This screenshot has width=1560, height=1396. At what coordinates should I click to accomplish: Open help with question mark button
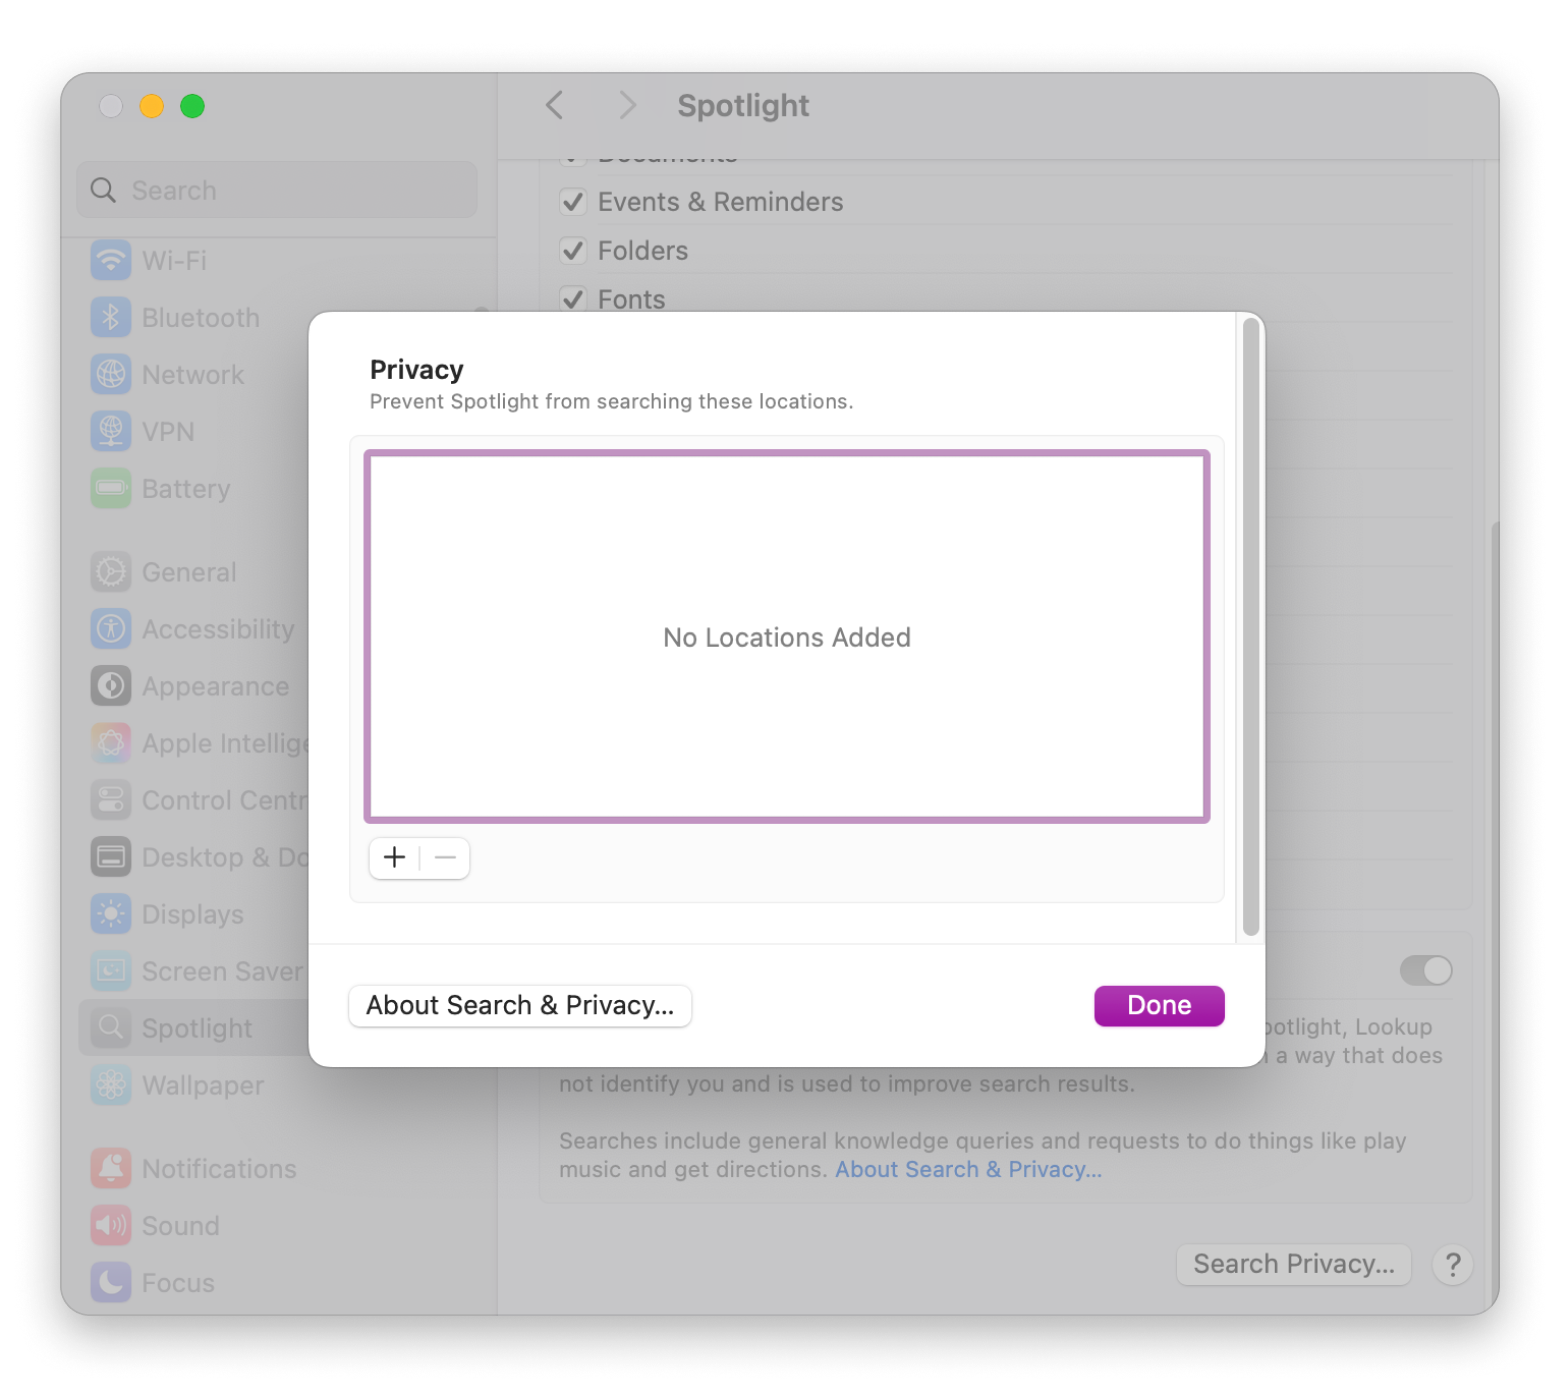tap(1453, 1265)
